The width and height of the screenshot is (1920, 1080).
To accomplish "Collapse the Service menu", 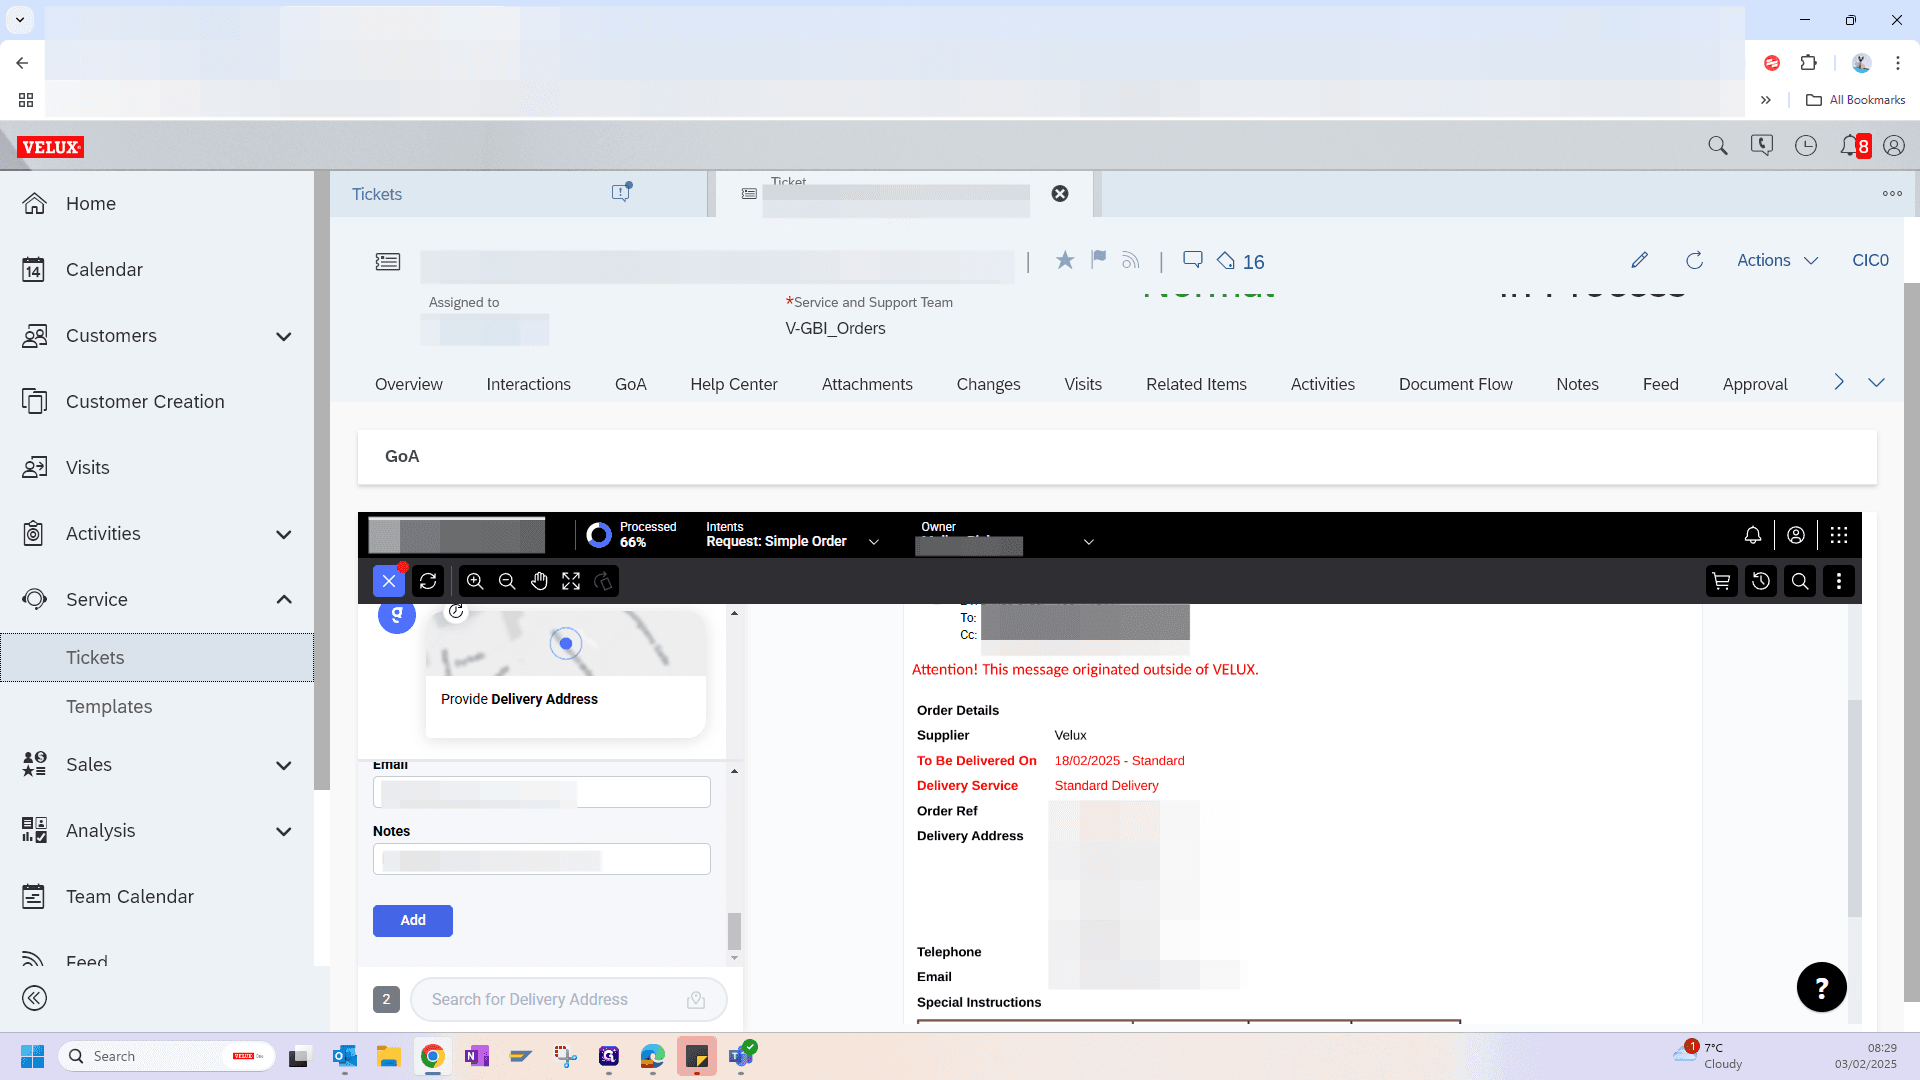I will (x=284, y=600).
